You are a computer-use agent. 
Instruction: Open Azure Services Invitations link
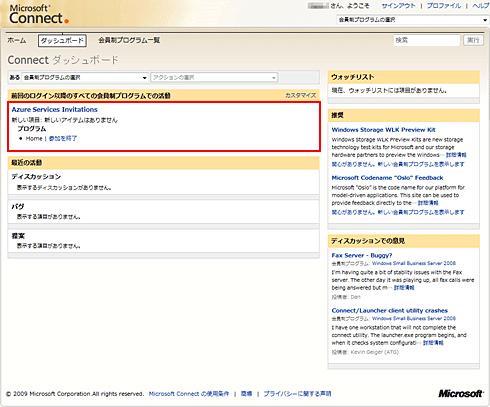point(55,110)
